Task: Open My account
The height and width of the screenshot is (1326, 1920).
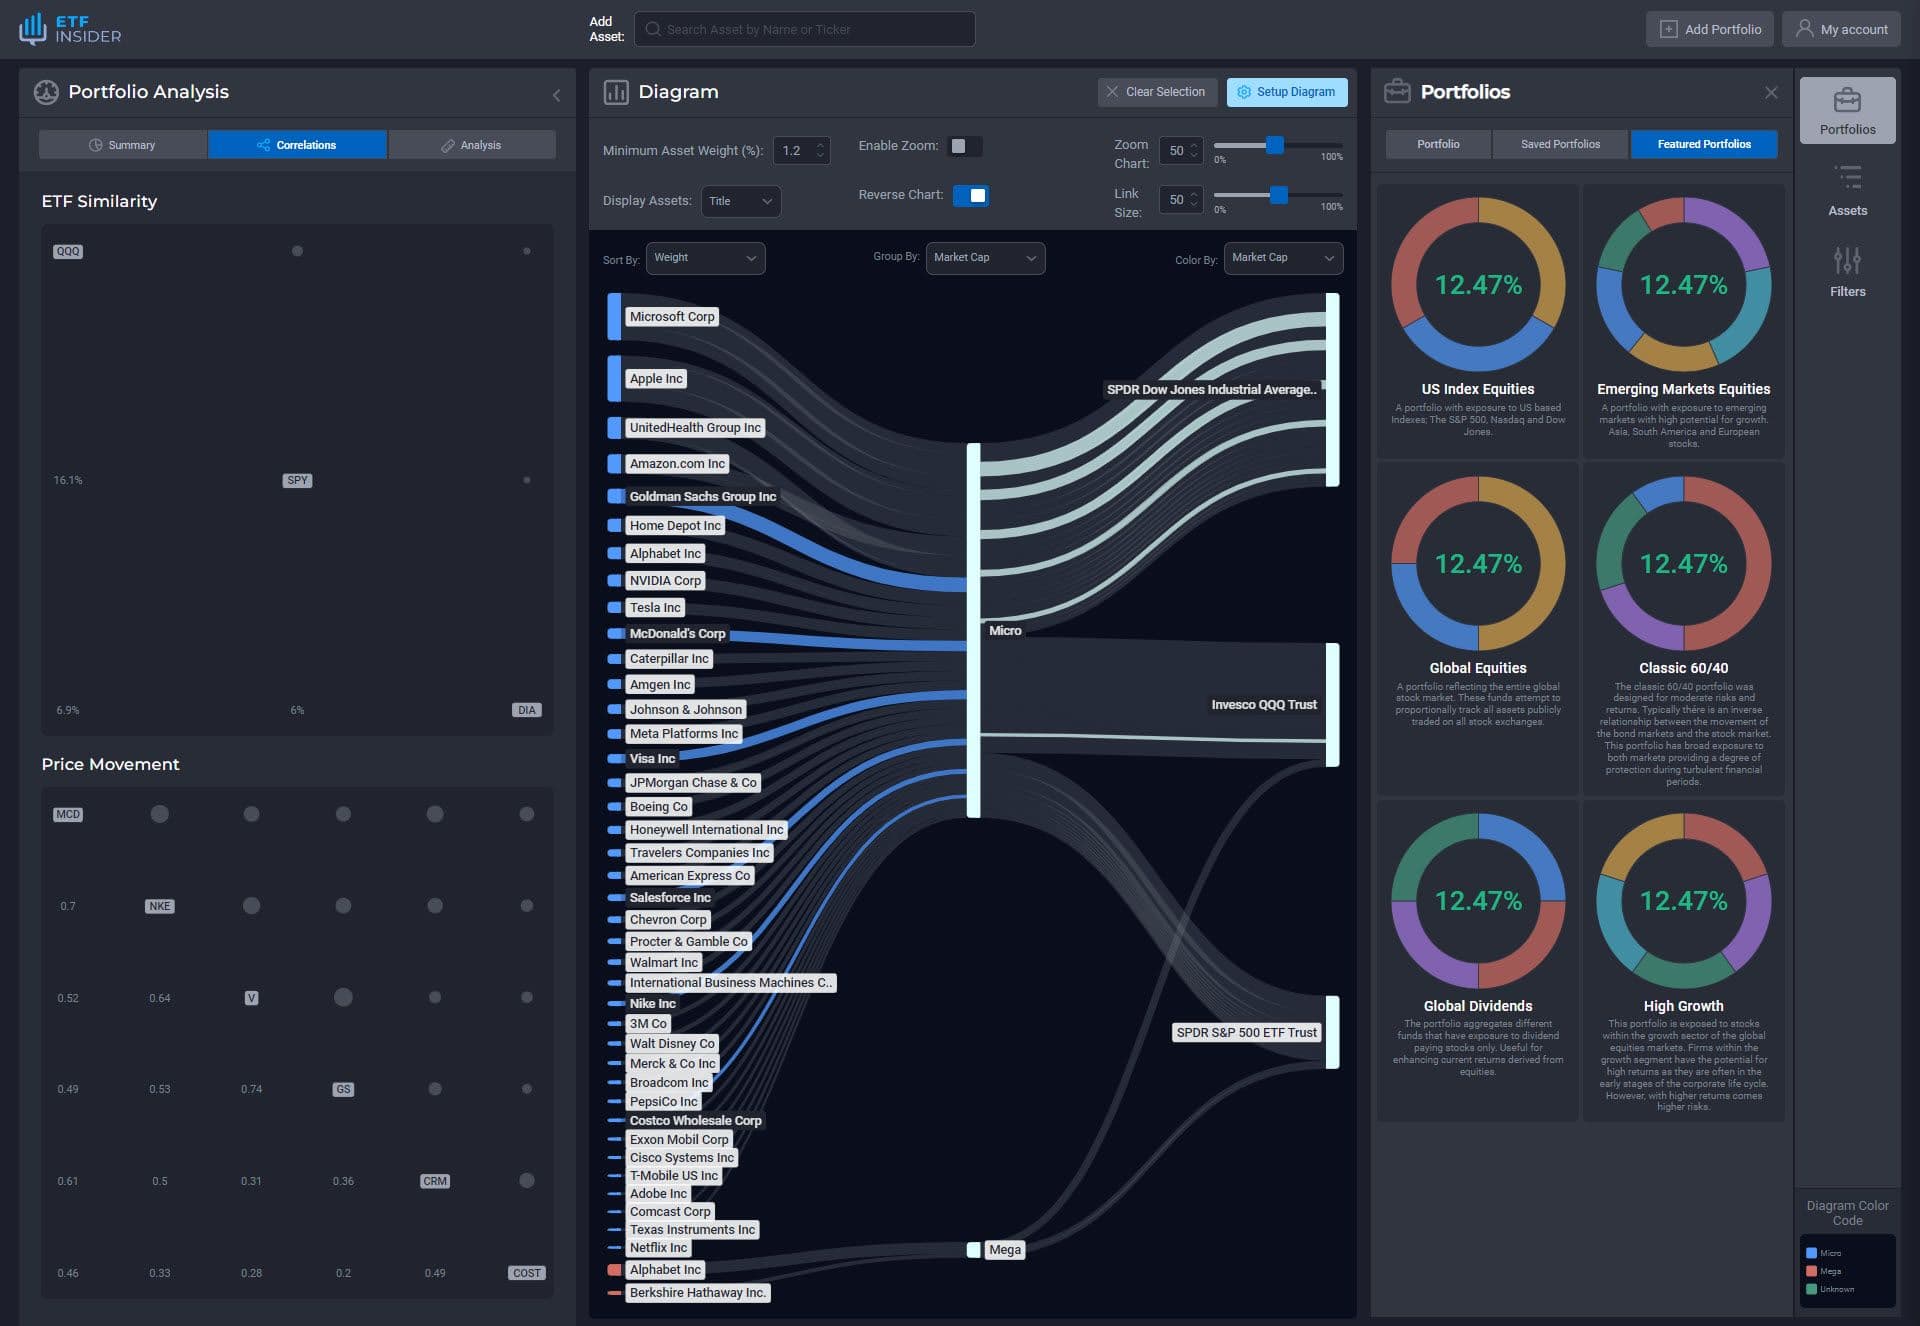Action: pos(1841,29)
